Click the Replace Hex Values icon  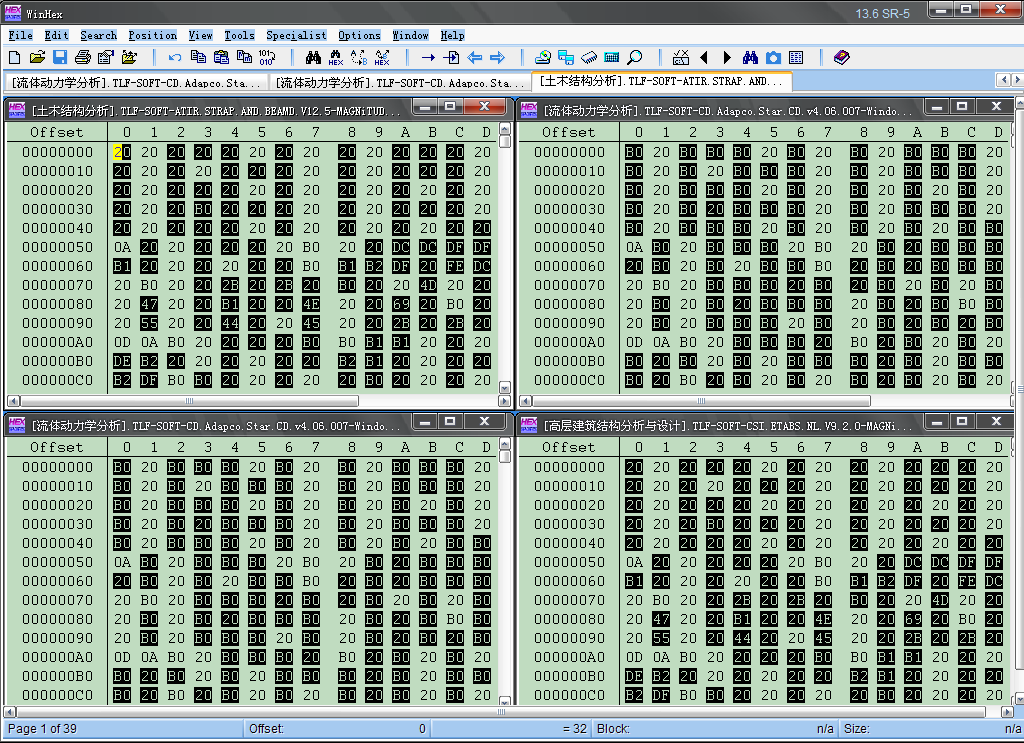coord(382,57)
